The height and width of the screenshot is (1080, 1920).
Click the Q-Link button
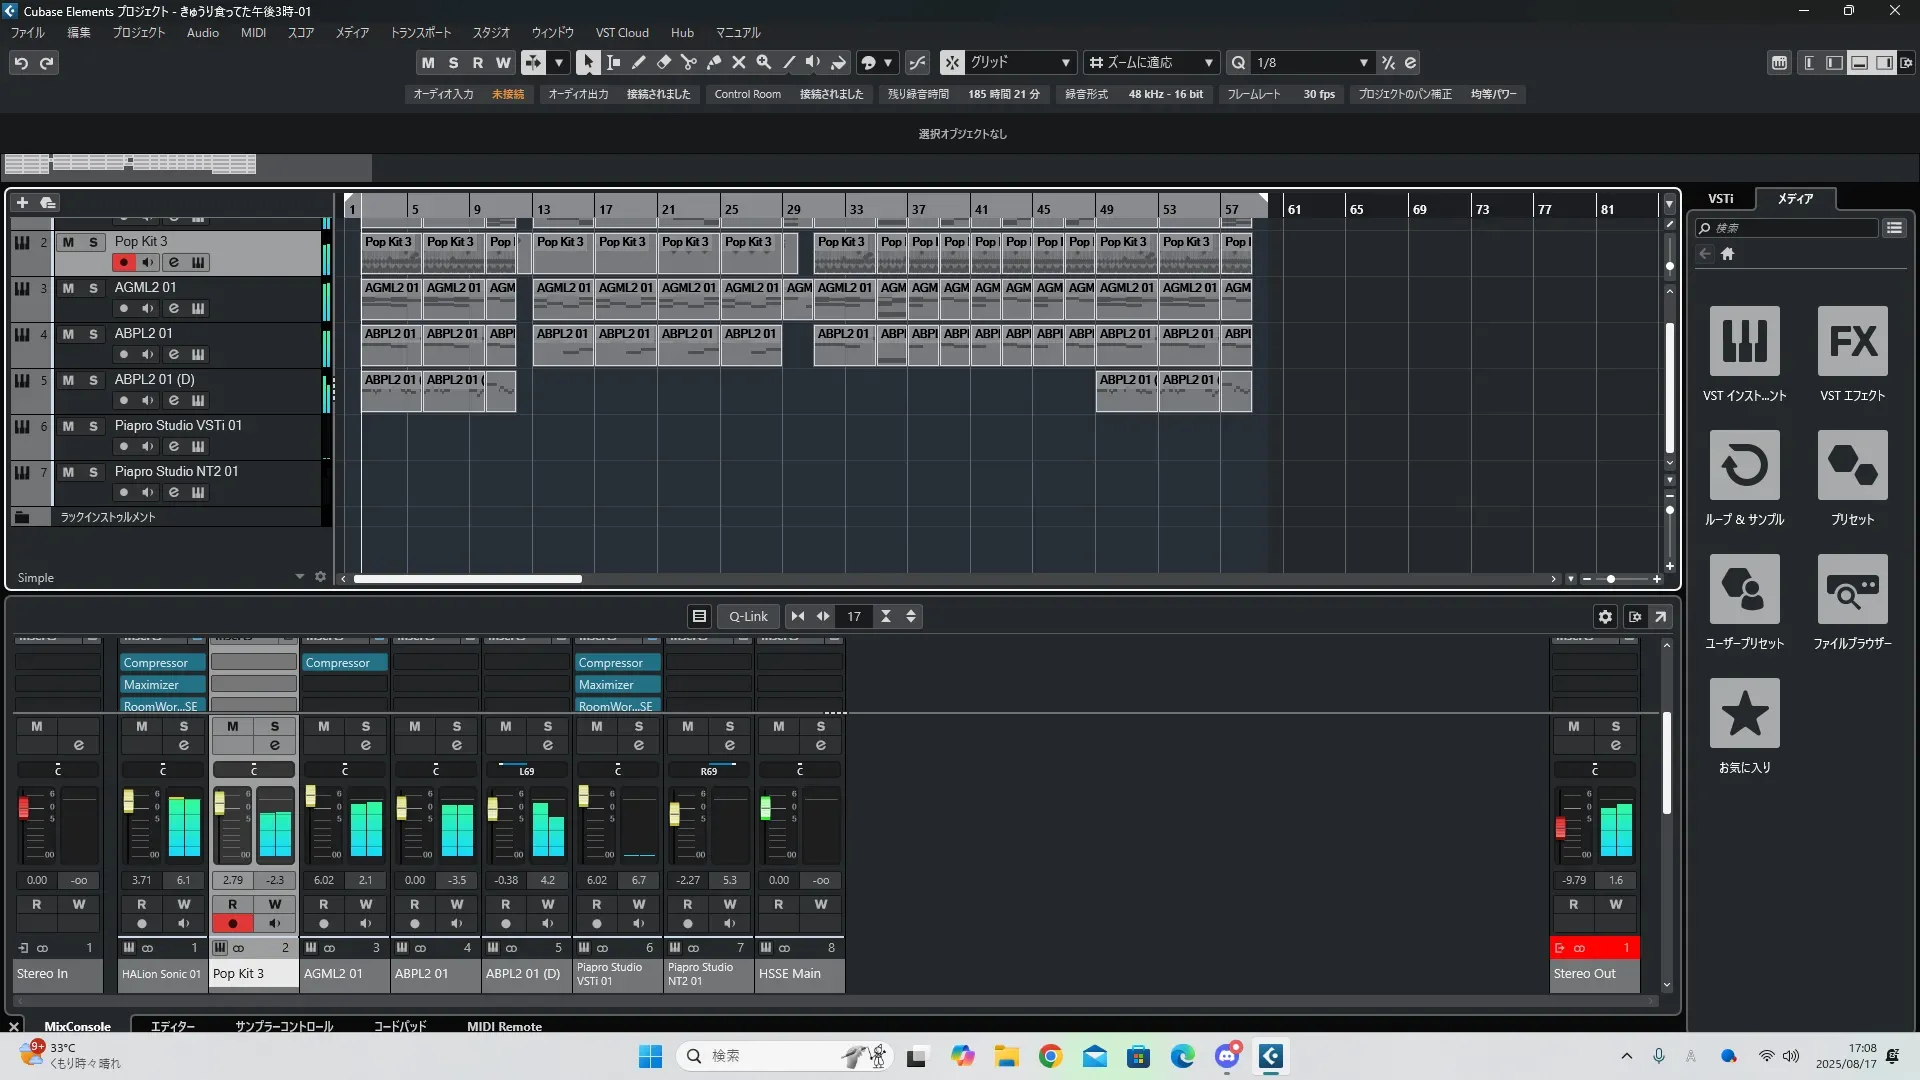(747, 617)
